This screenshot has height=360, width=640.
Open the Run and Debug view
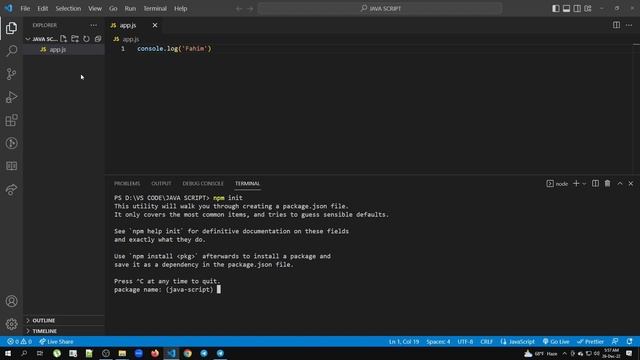(x=11, y=97)
